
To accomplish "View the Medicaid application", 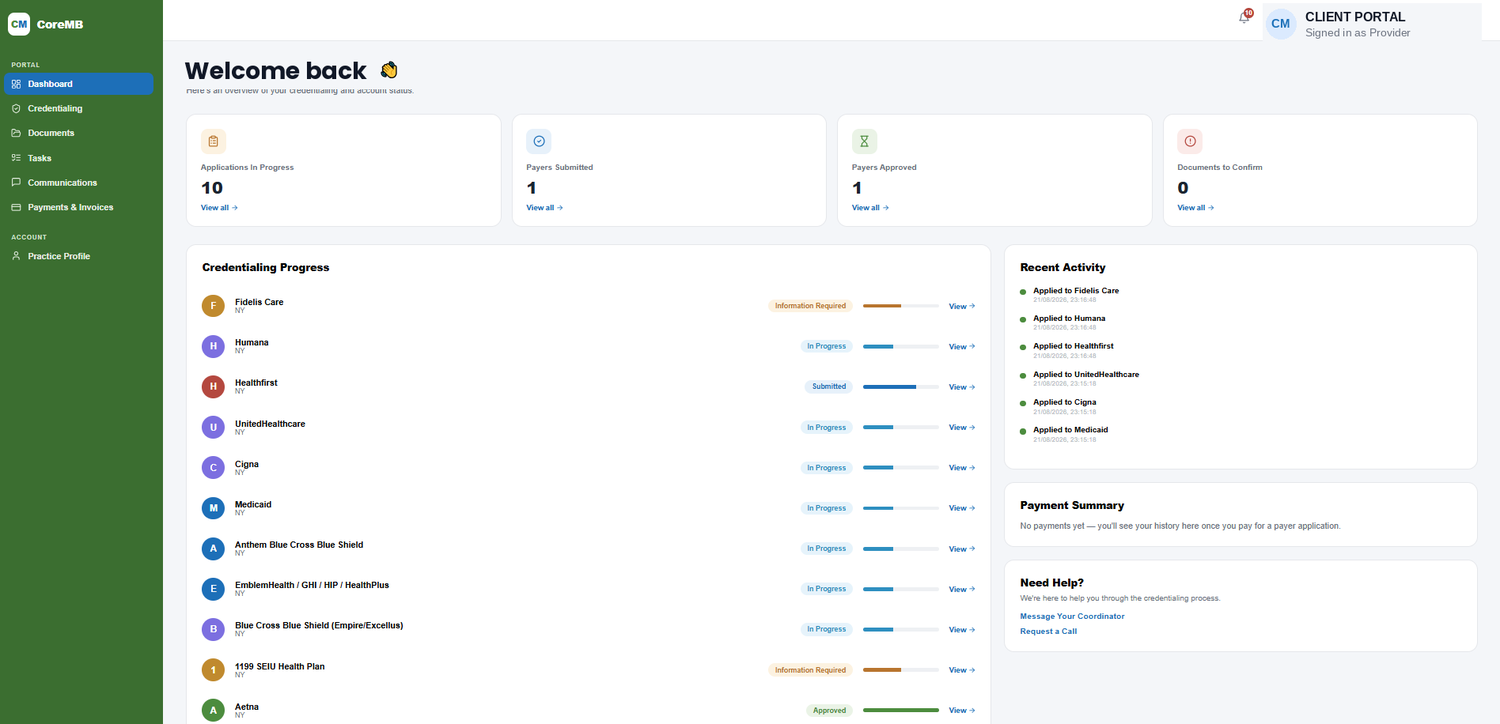I will point(962,508).
